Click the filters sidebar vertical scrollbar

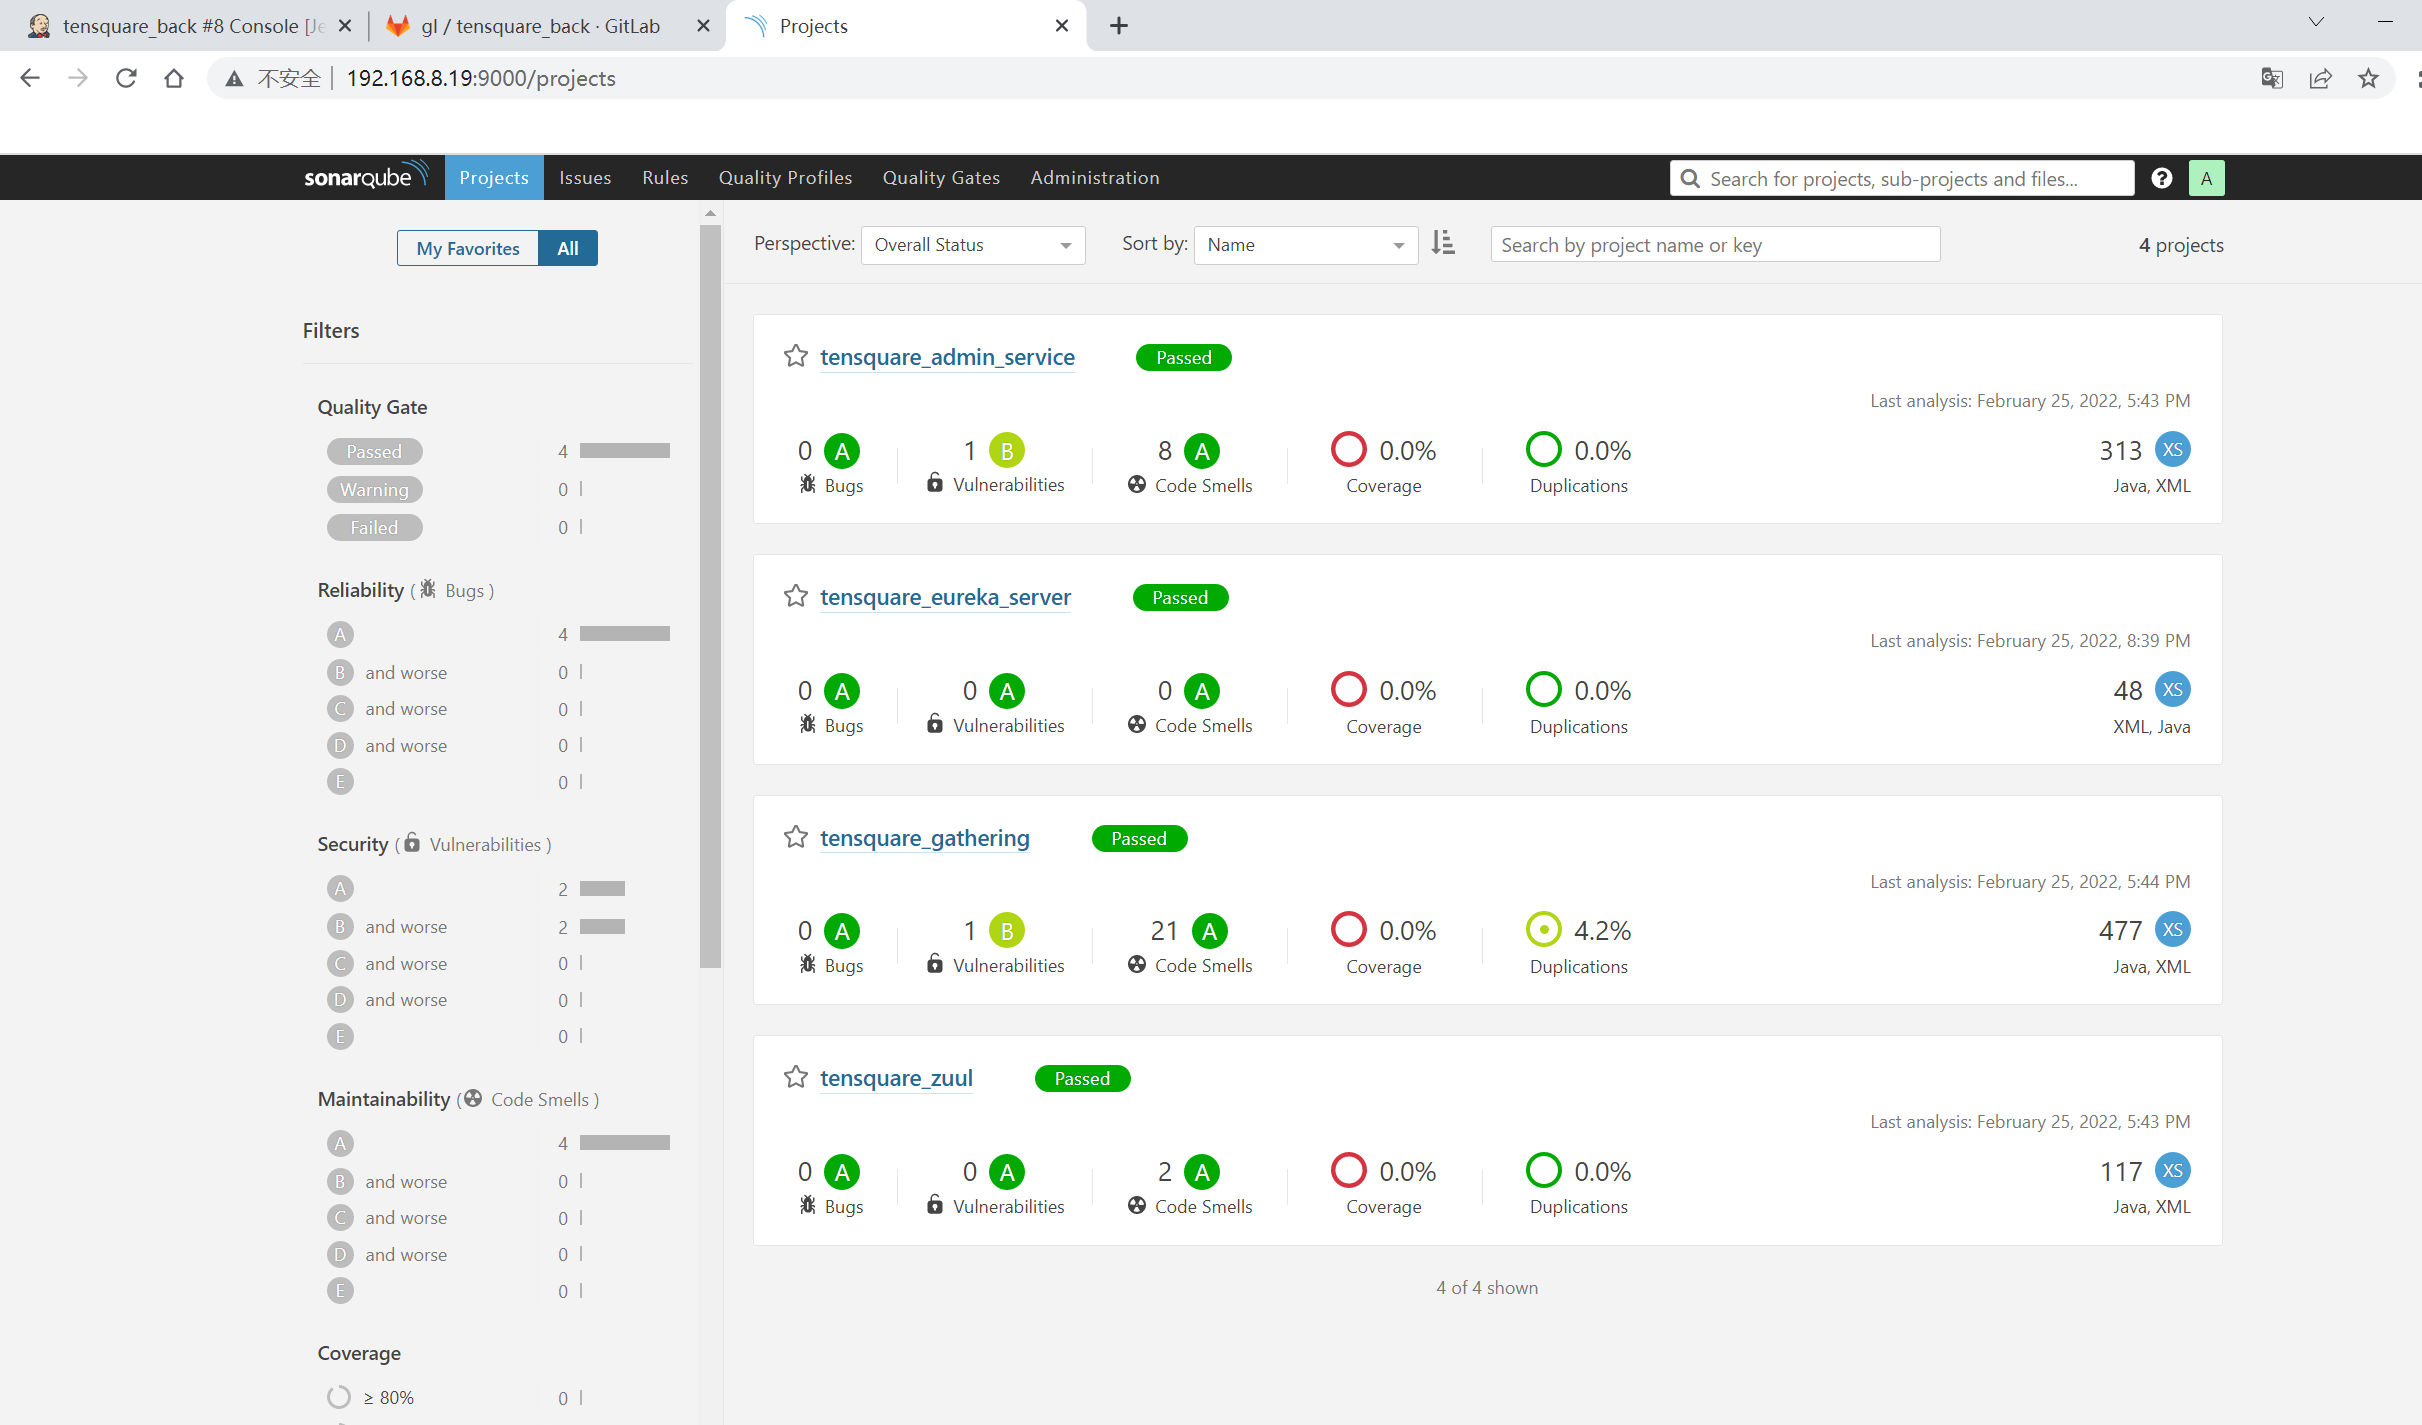coord(710,596)
